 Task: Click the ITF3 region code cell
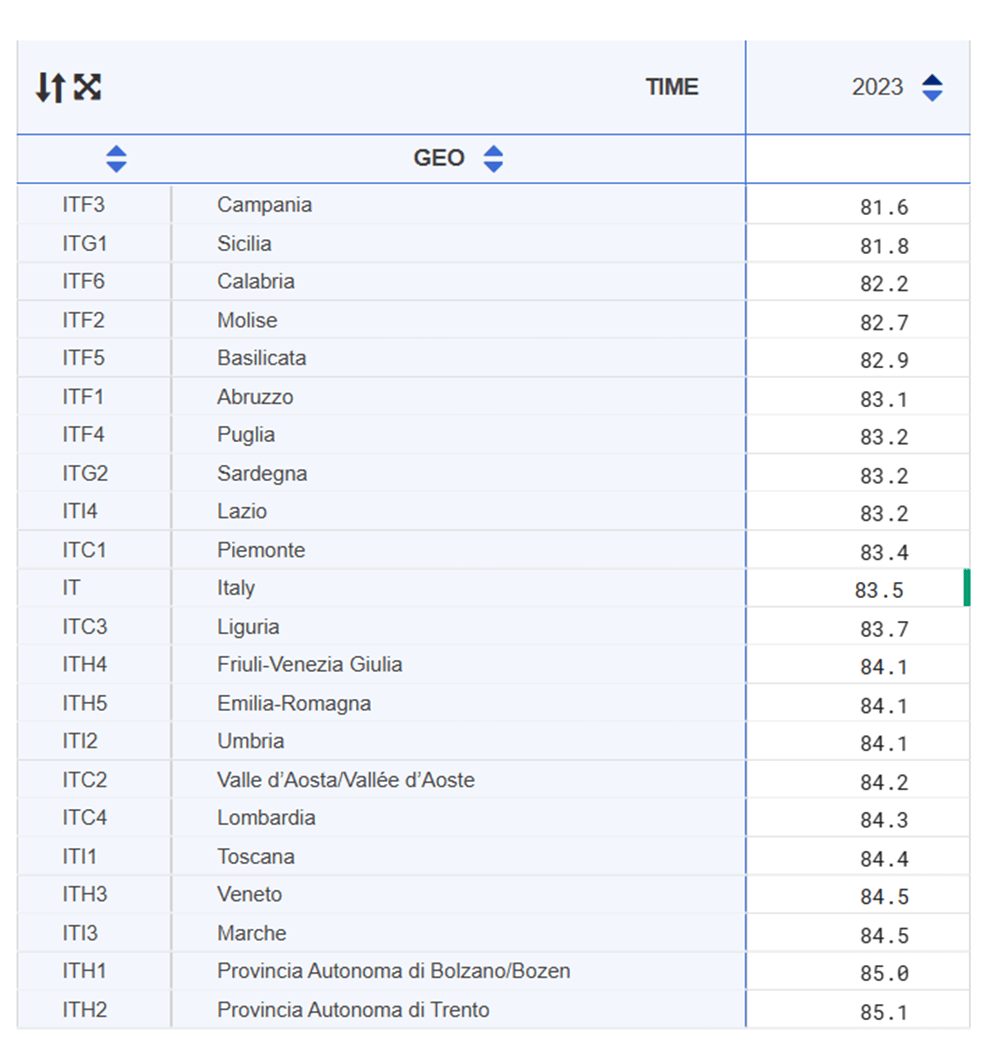pos(83,205)
